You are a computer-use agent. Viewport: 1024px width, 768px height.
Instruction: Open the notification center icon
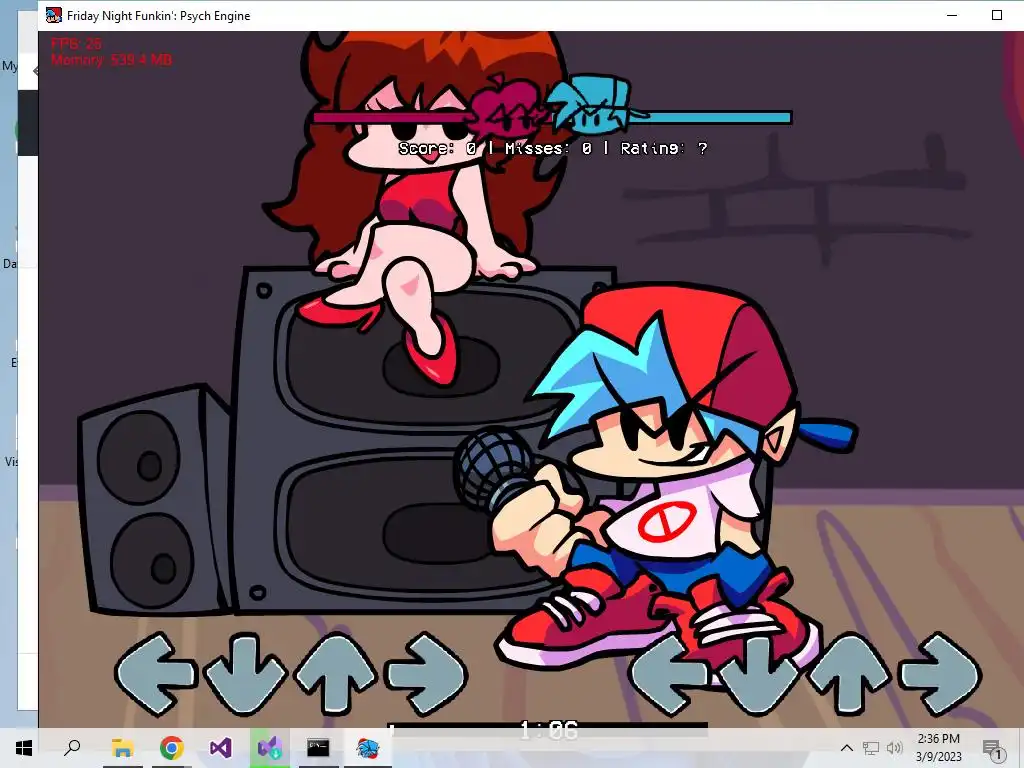pos(992,750)
